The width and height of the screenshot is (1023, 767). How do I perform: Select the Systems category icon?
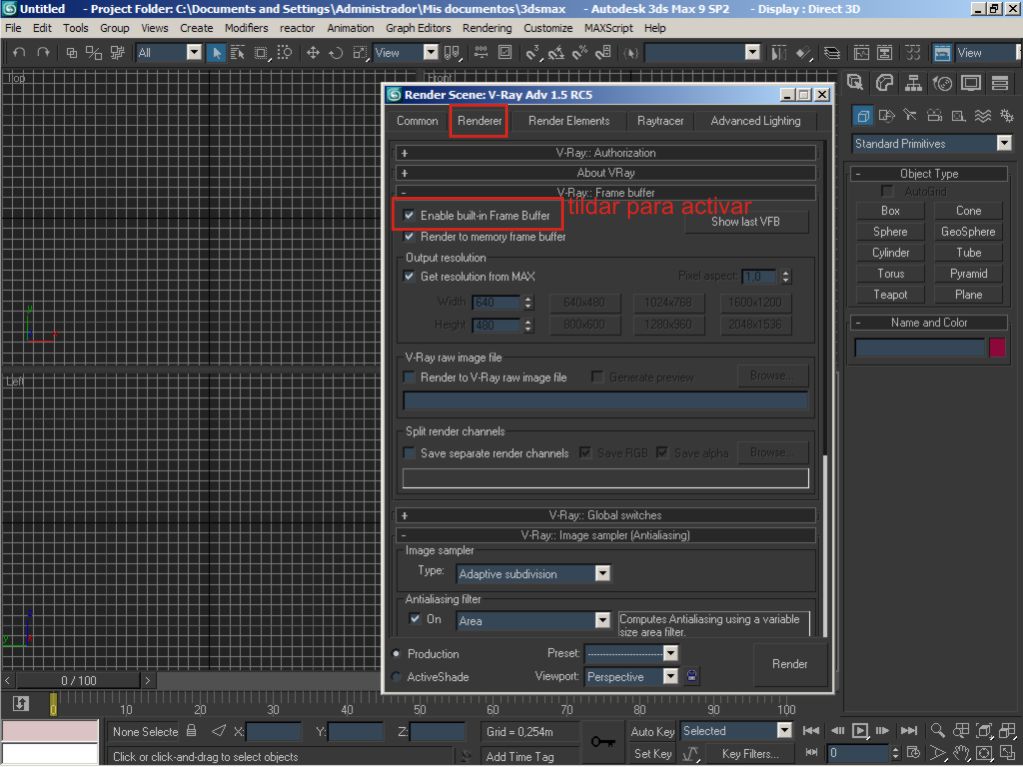click(1007, 116)
